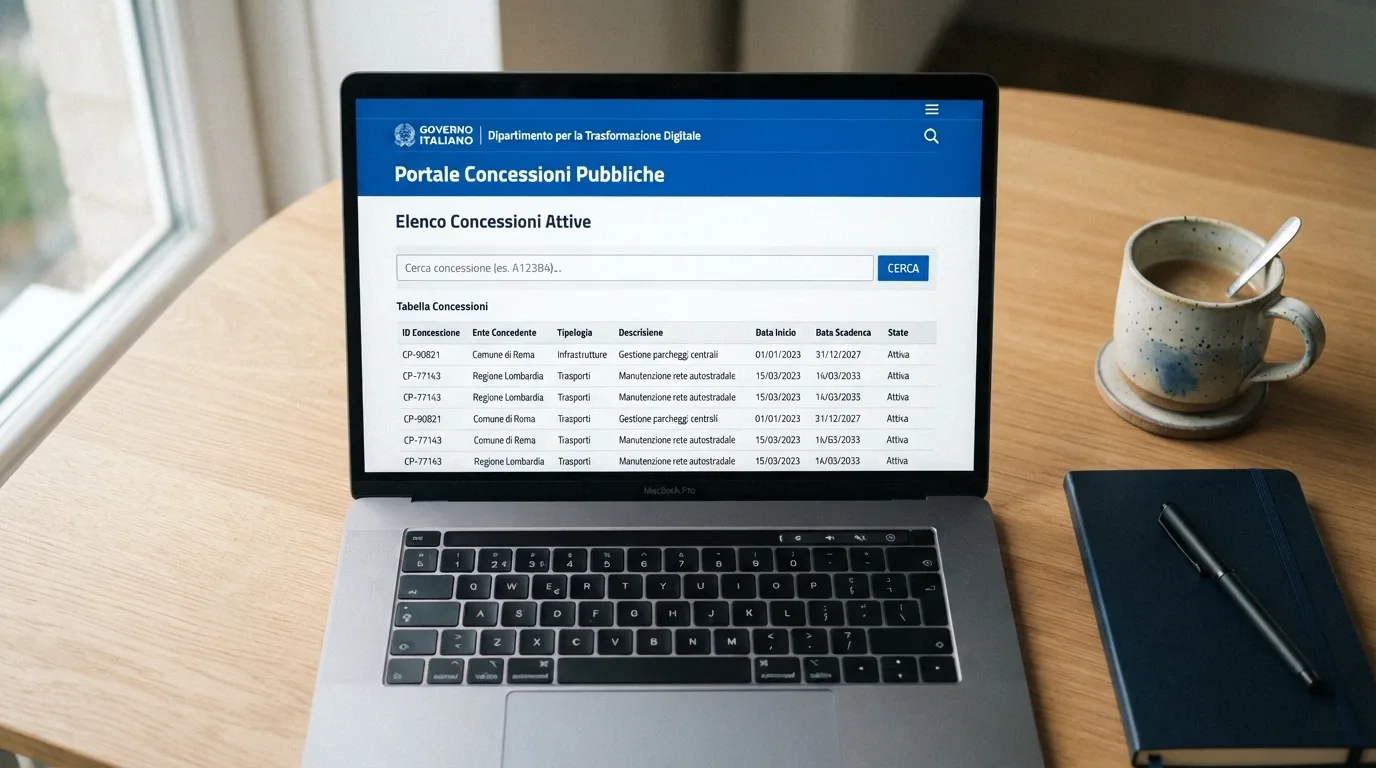Select Regione Lombardia in the CP-77163 row
Screen dimensions: 1376x768
[509, 462]
